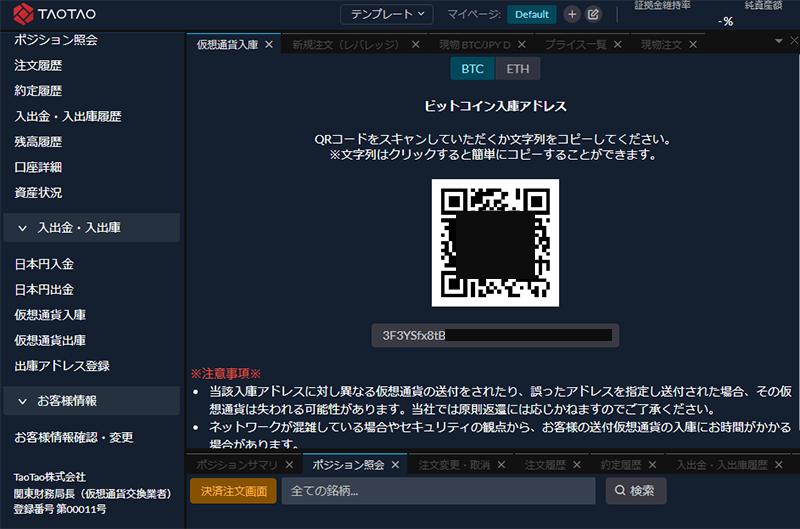This screenshot has height=529, width=800.
Task: Open the テンプレート dropdown
Action: (x=387, y=14)
